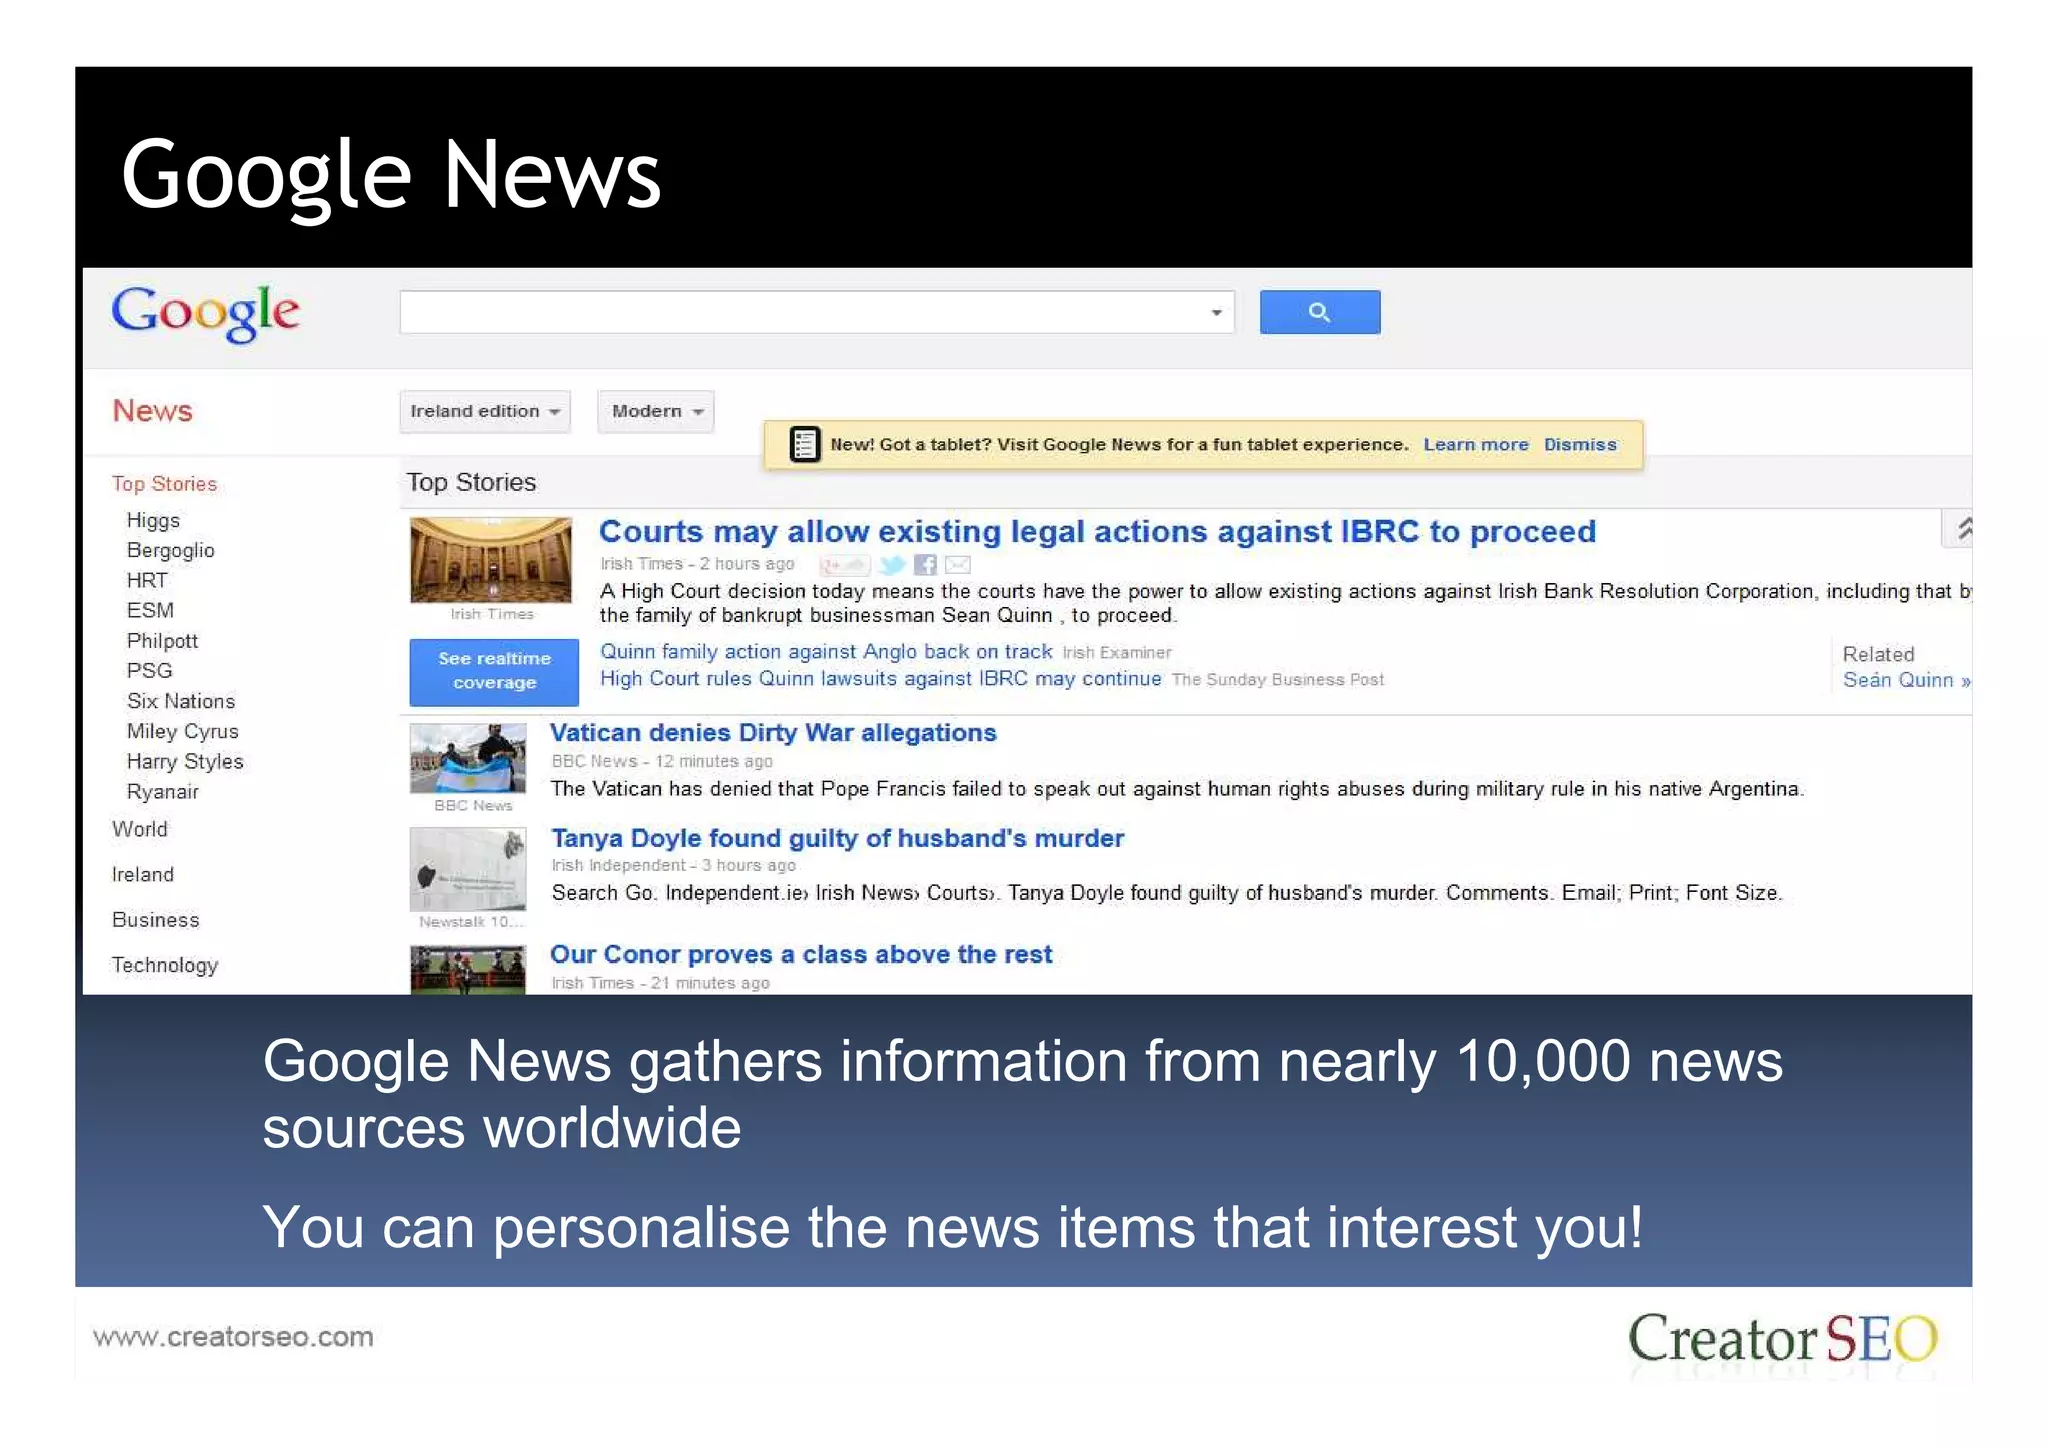This screenshot has width=2048, height=1447.
Task: Click the Seán Quinn related link
Action: pos(1906,680)
